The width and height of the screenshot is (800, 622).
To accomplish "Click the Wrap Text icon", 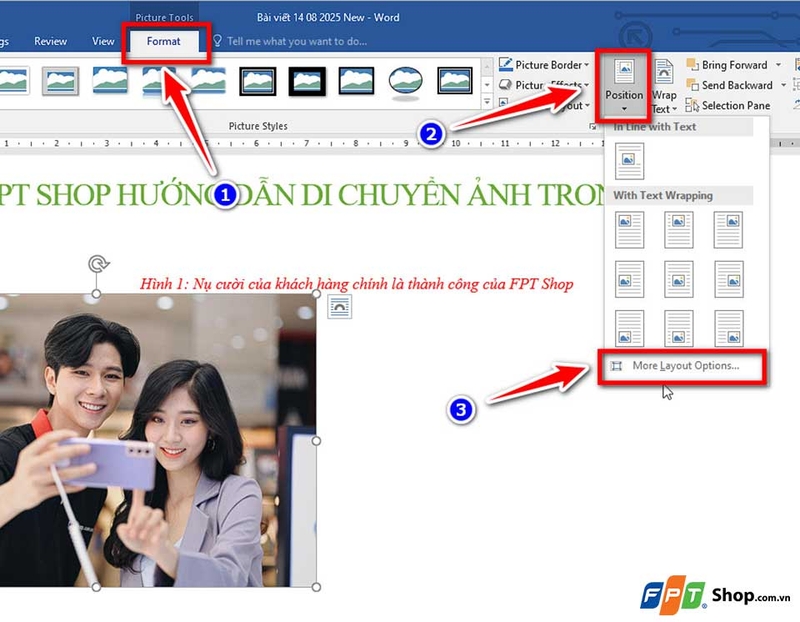I will (664, 74).
